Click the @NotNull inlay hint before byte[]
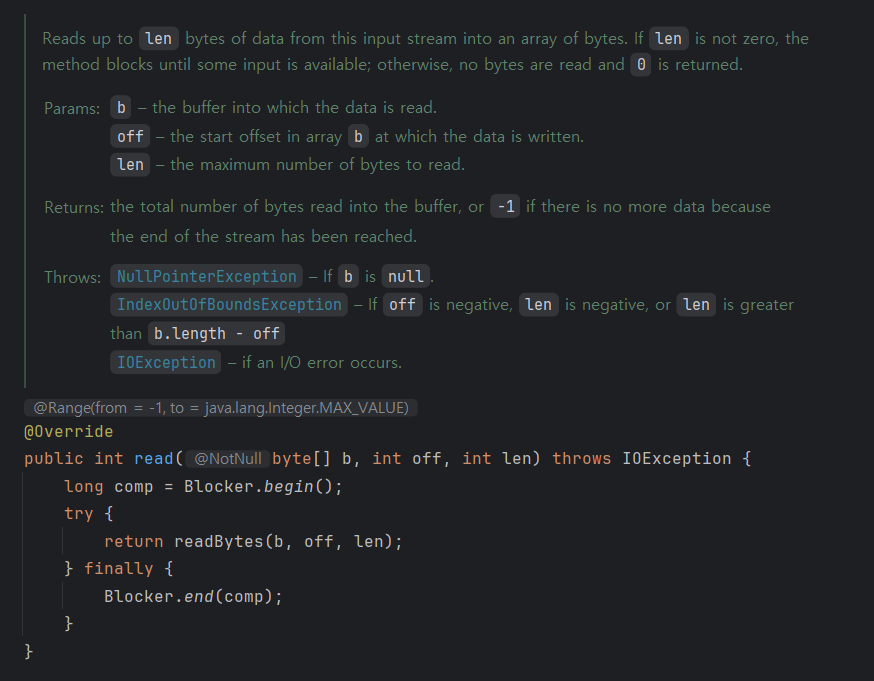This screenshot has width=874, height=681. coord(227,459)
